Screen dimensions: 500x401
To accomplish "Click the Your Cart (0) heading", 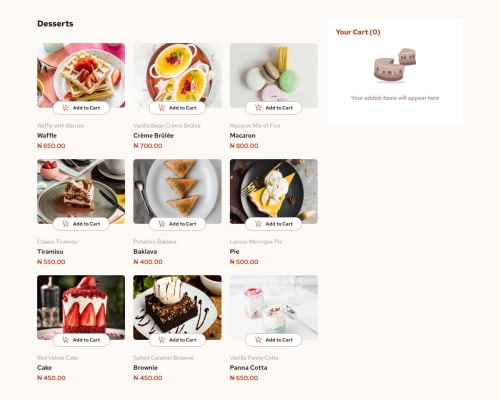I will point(358,32).
